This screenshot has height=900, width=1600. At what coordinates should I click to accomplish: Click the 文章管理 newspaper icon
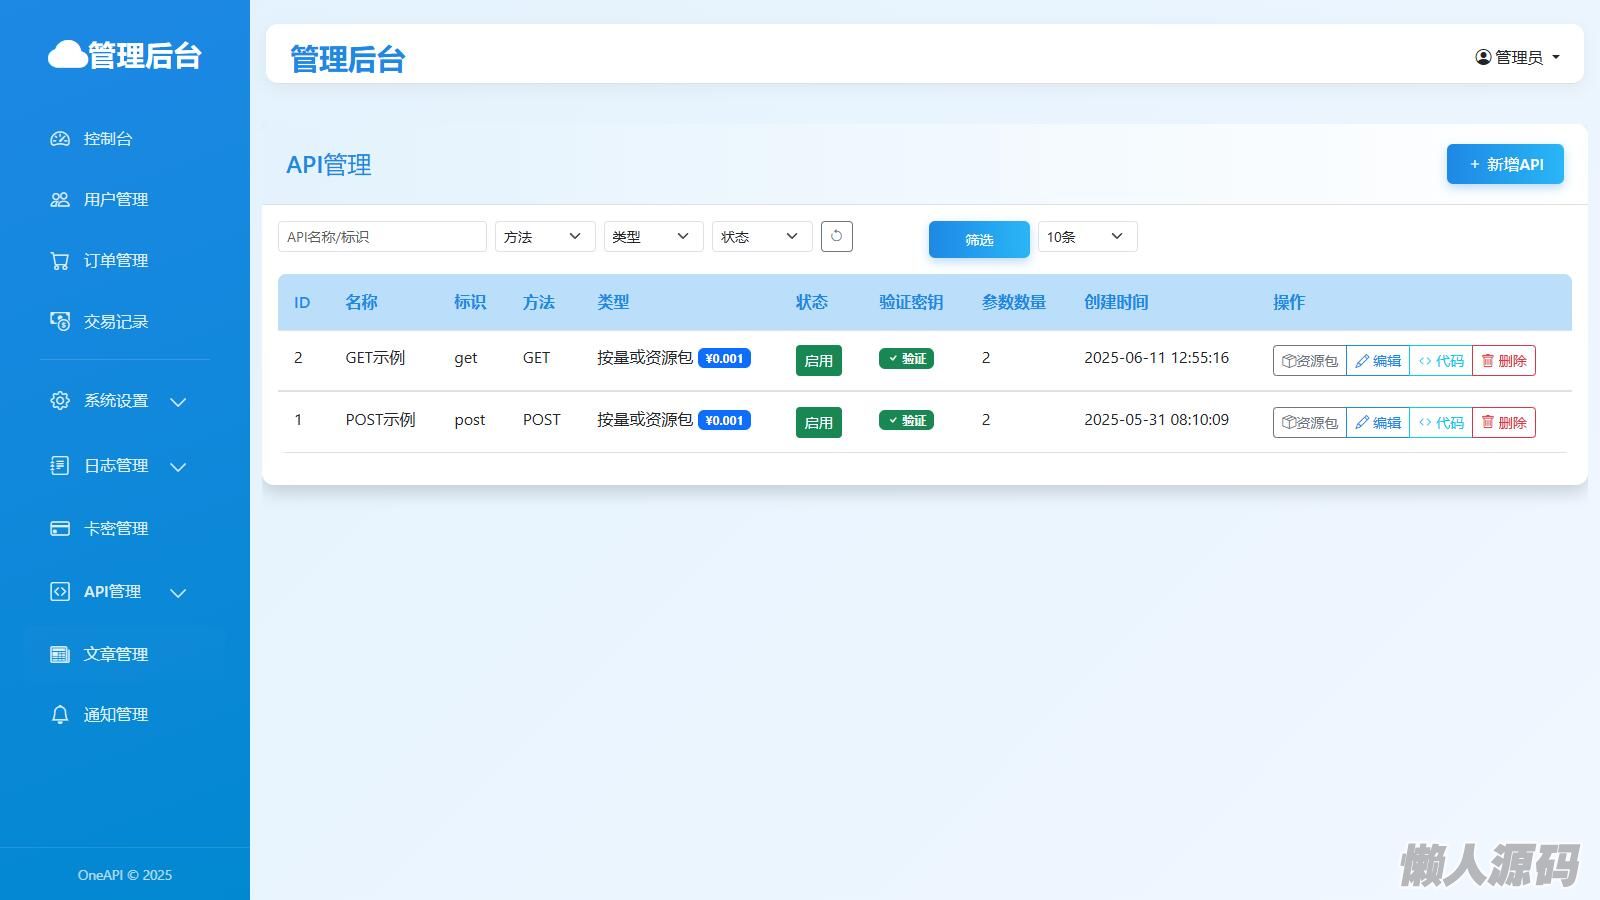60,655
